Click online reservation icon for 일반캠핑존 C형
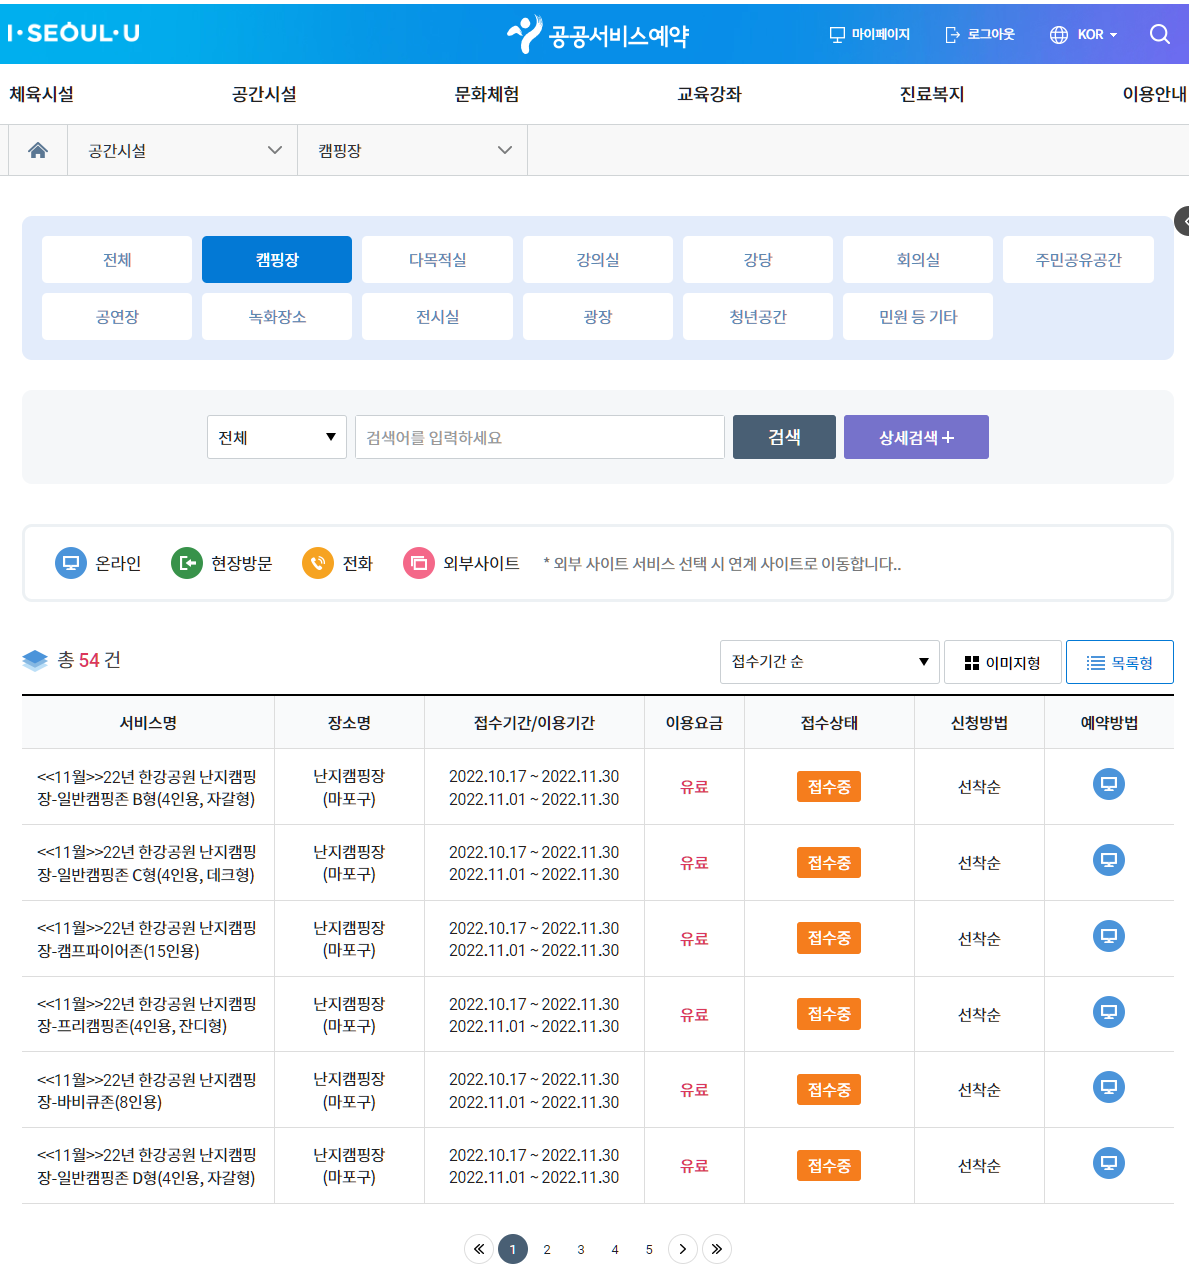Screen dimensions: 1189x1269 click(1109, 860)
